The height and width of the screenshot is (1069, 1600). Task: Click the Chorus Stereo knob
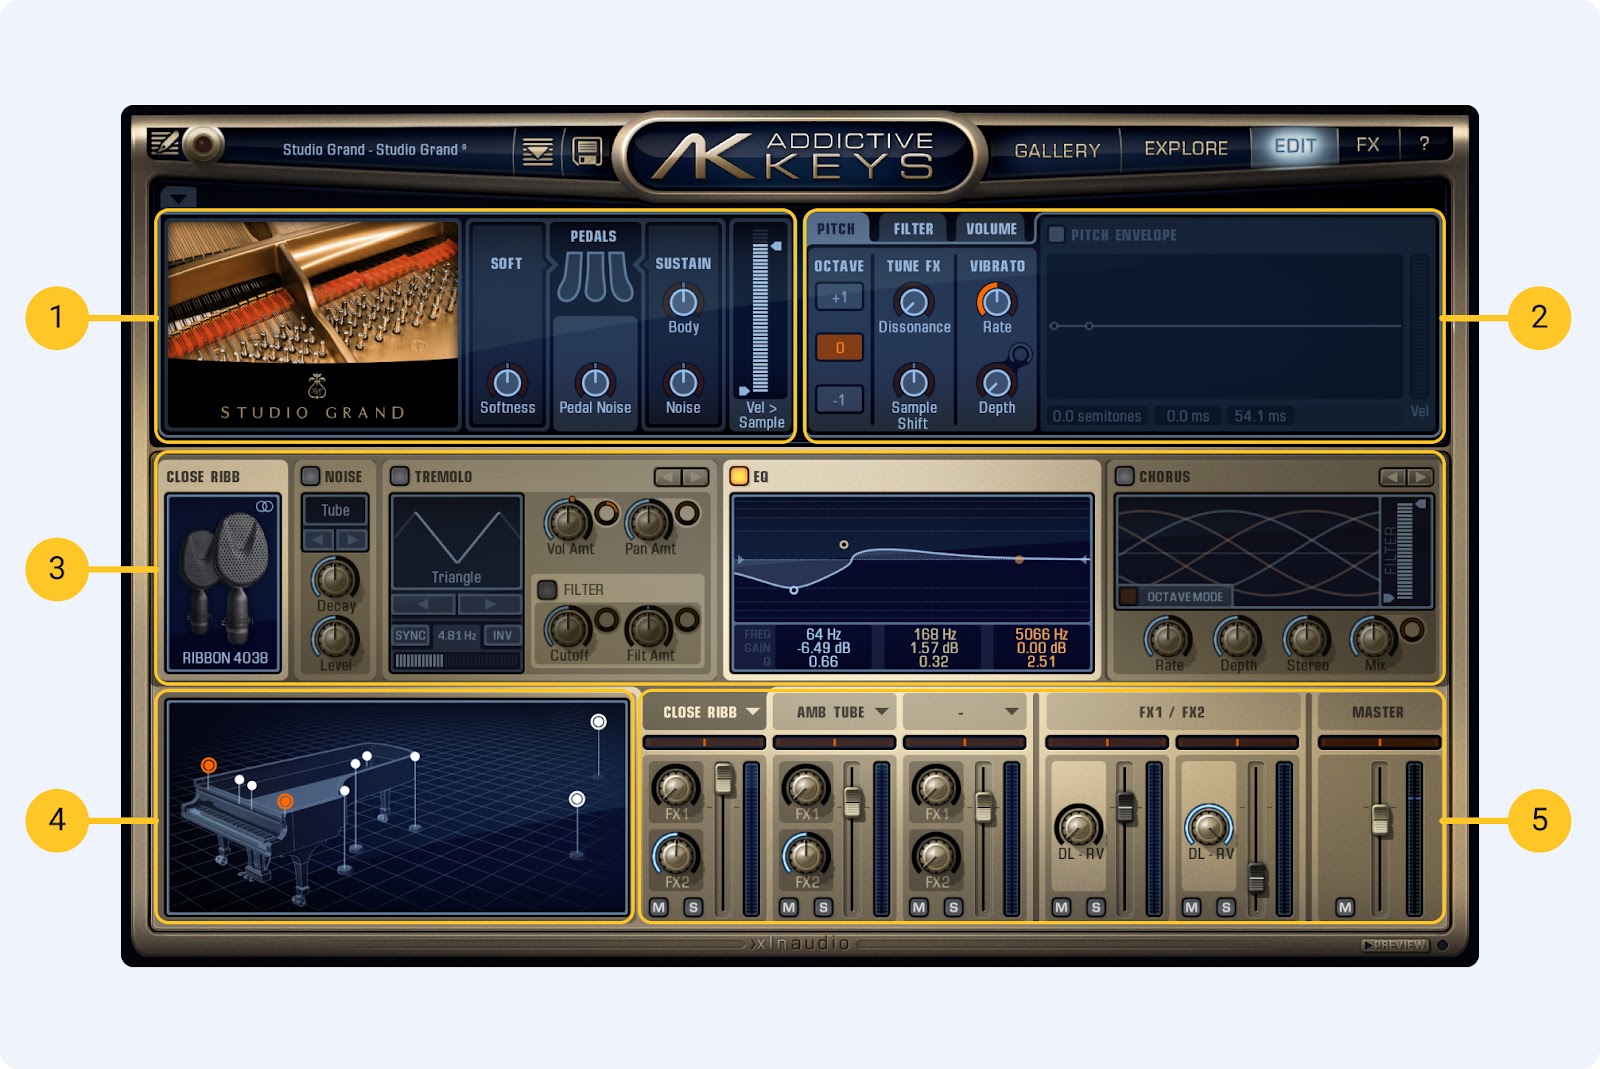click(x=1306, y=638)
